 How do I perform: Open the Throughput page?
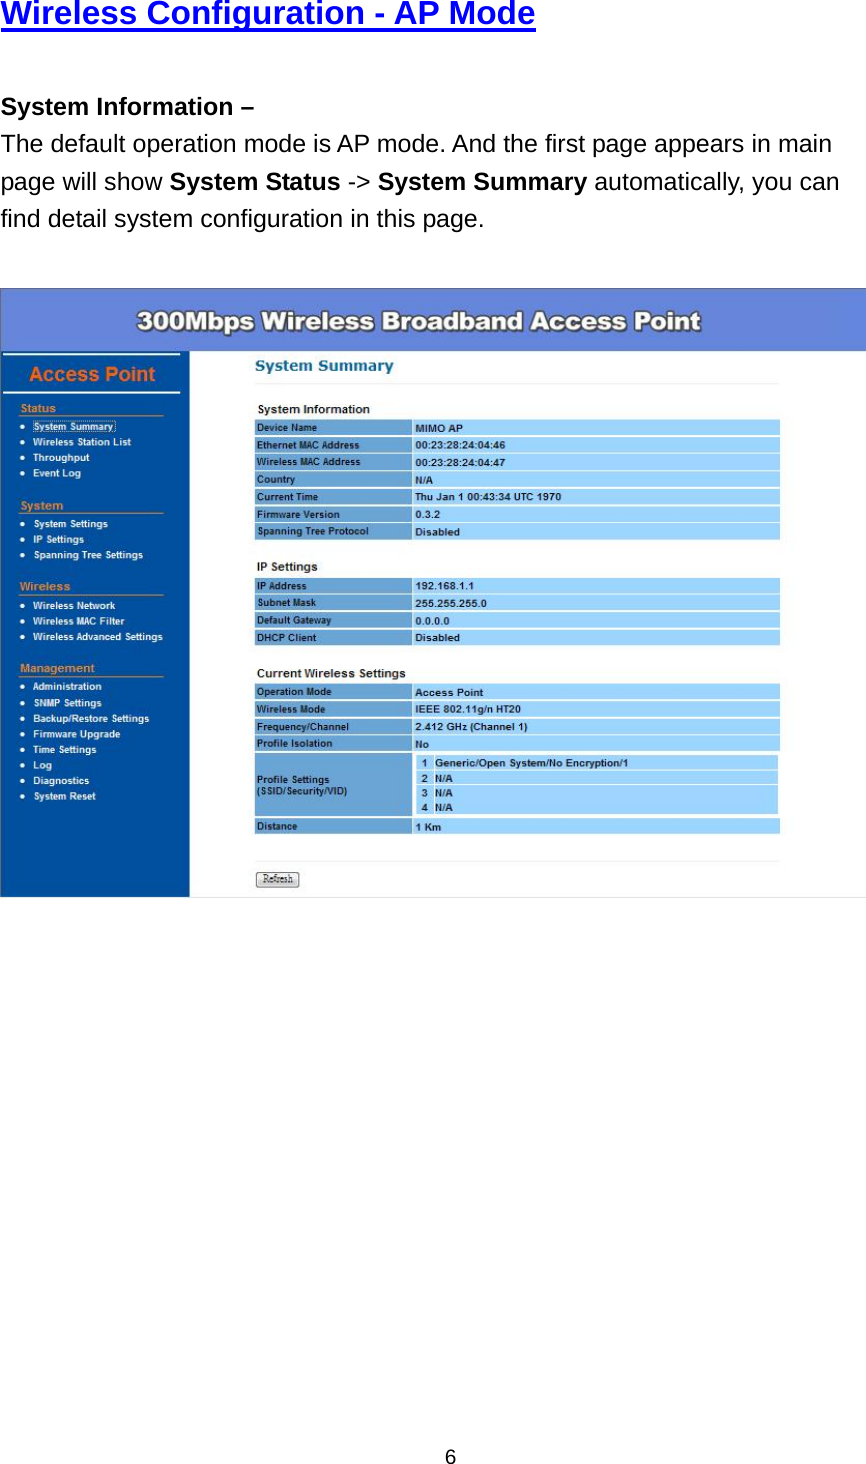tap(61, 457)
